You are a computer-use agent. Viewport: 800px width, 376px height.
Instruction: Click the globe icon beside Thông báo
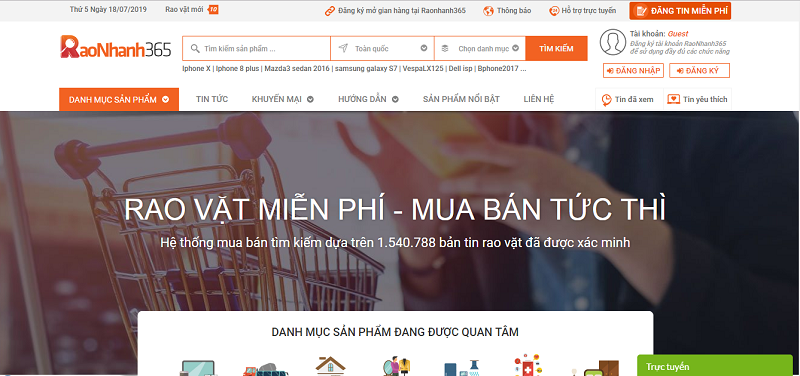pyautogui.click(x=488, y=11)
